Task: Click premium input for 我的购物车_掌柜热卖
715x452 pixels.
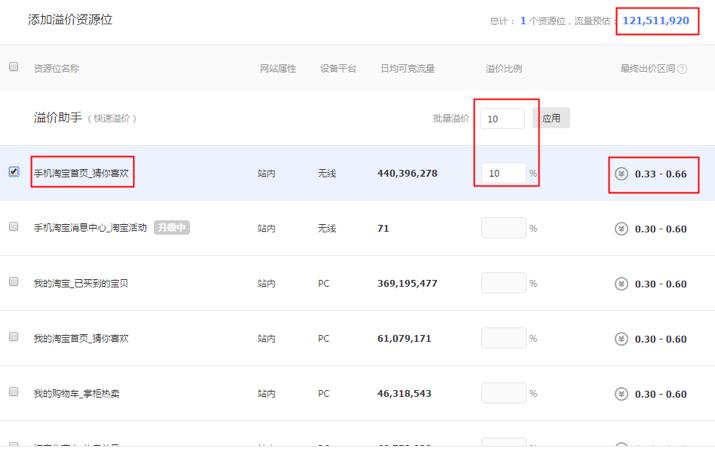Action: pos(502,393)
